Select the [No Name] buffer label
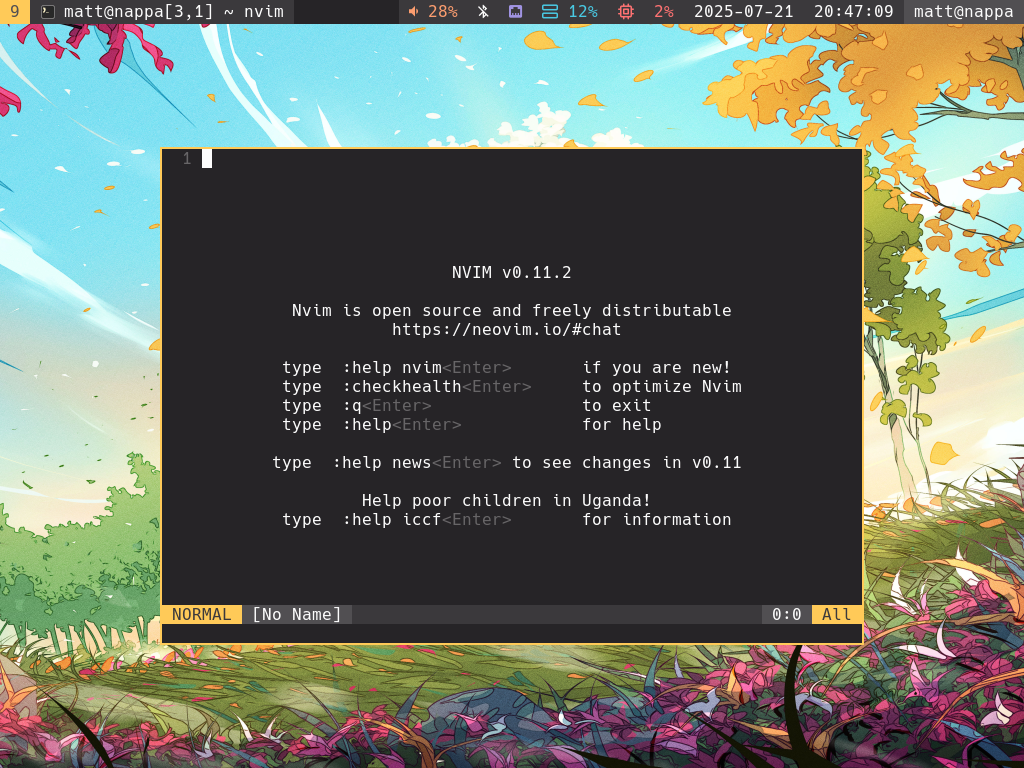 click(x=297, y=614)
